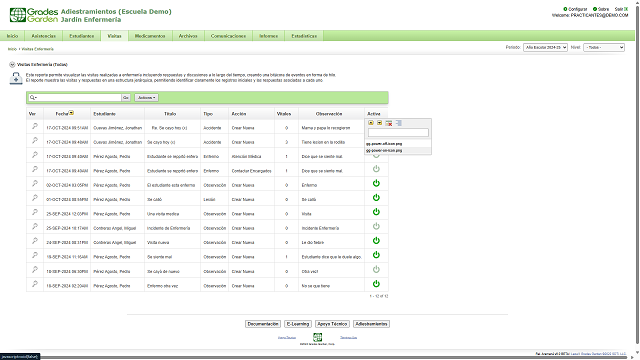Viewport: 640px width, 360px height.
Task: Toggle active power icon for 01-OCT 'Se cayó'
Action: [x=376, y=198]
